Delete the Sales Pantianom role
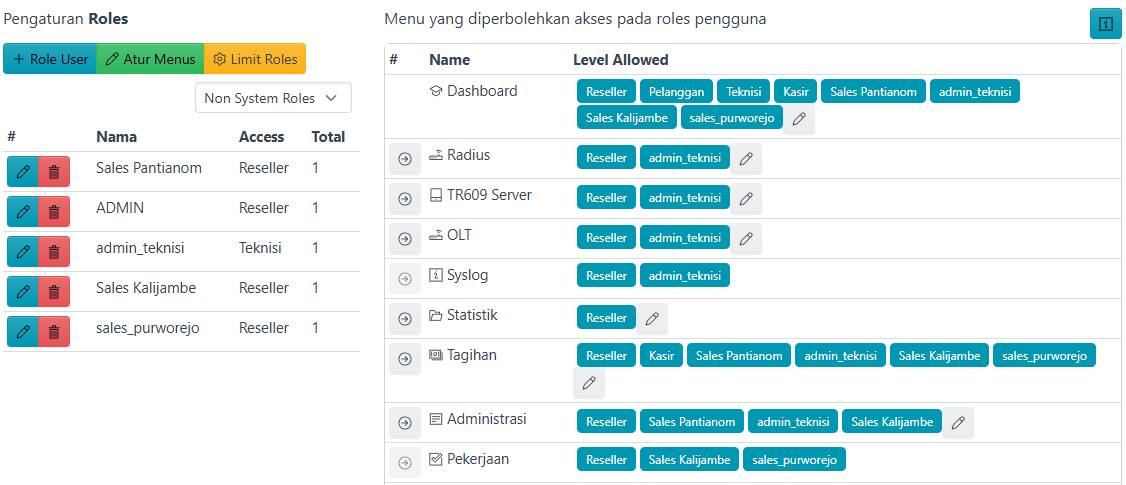 coord(54,172)
